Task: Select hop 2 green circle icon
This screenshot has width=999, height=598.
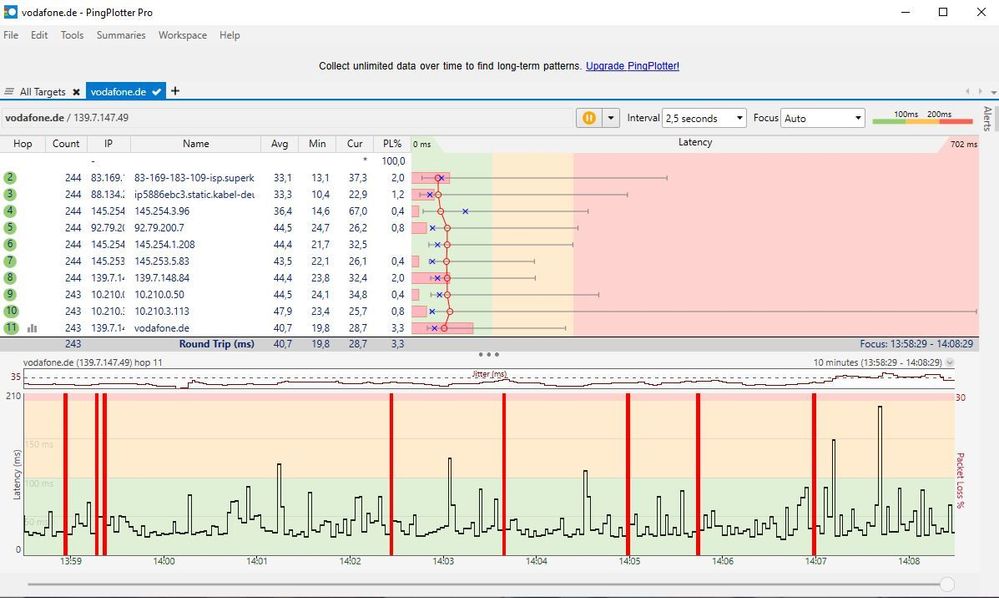Action: click(x=10, y=178)
